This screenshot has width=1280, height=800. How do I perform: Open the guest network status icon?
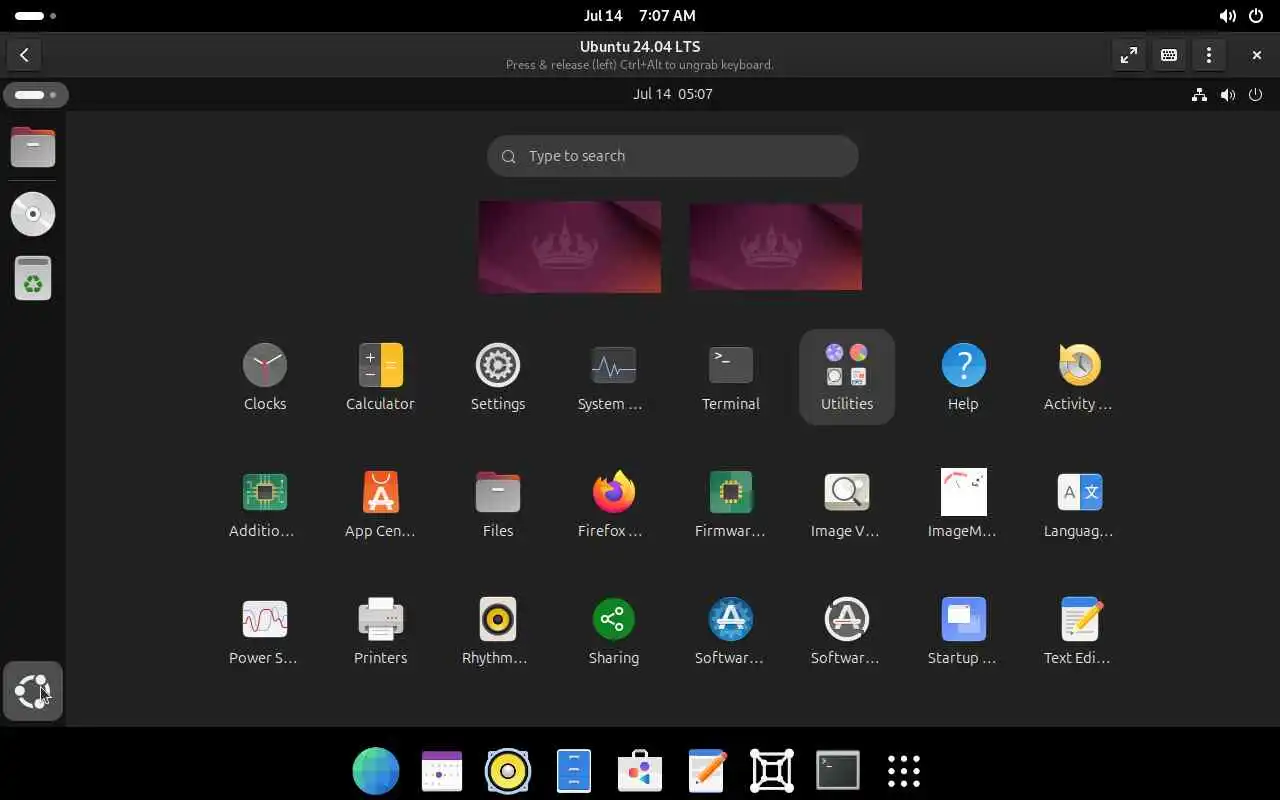1199,95
